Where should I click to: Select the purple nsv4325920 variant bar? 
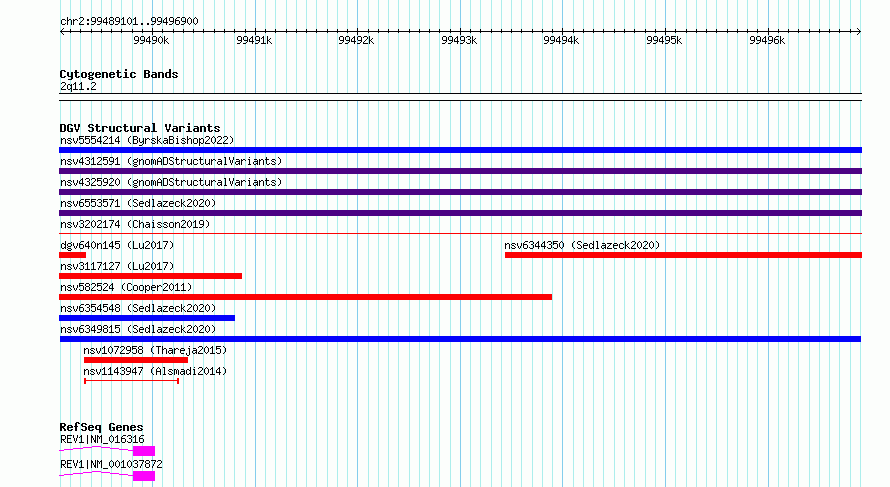click(460, 192)
